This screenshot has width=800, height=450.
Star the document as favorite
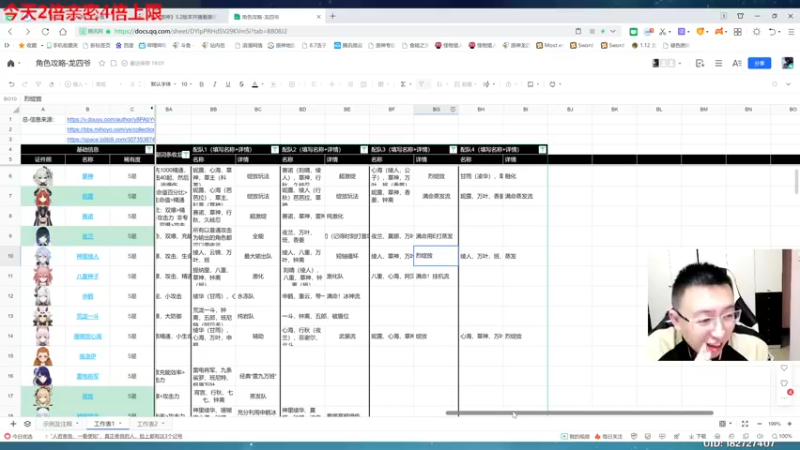coord(102,63)
